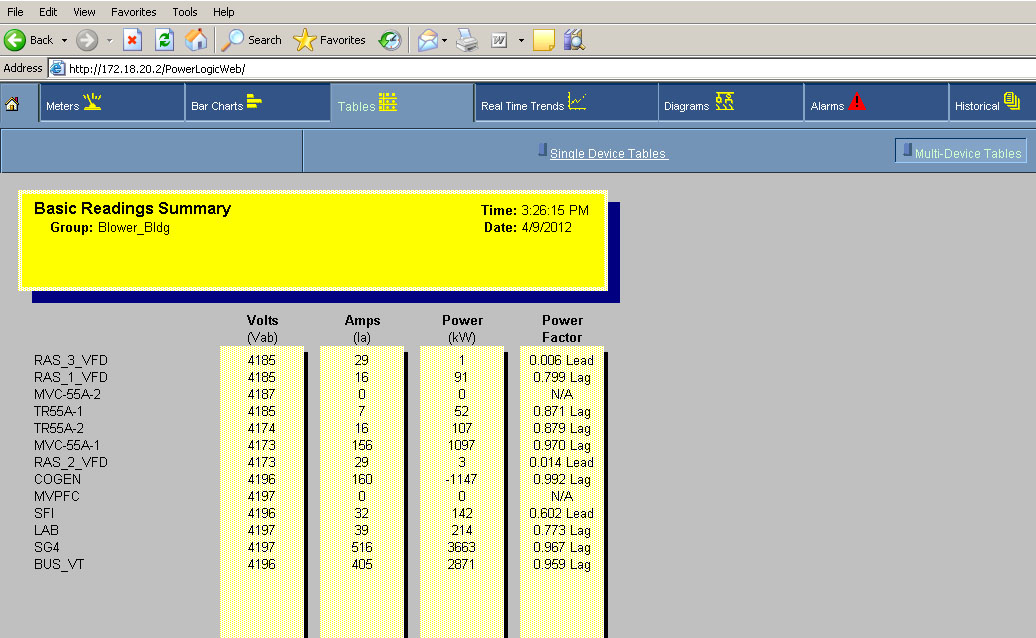Select the TR55A-2 device row label
Viewport: 1036px width, 638px height.
click(59, 429)
